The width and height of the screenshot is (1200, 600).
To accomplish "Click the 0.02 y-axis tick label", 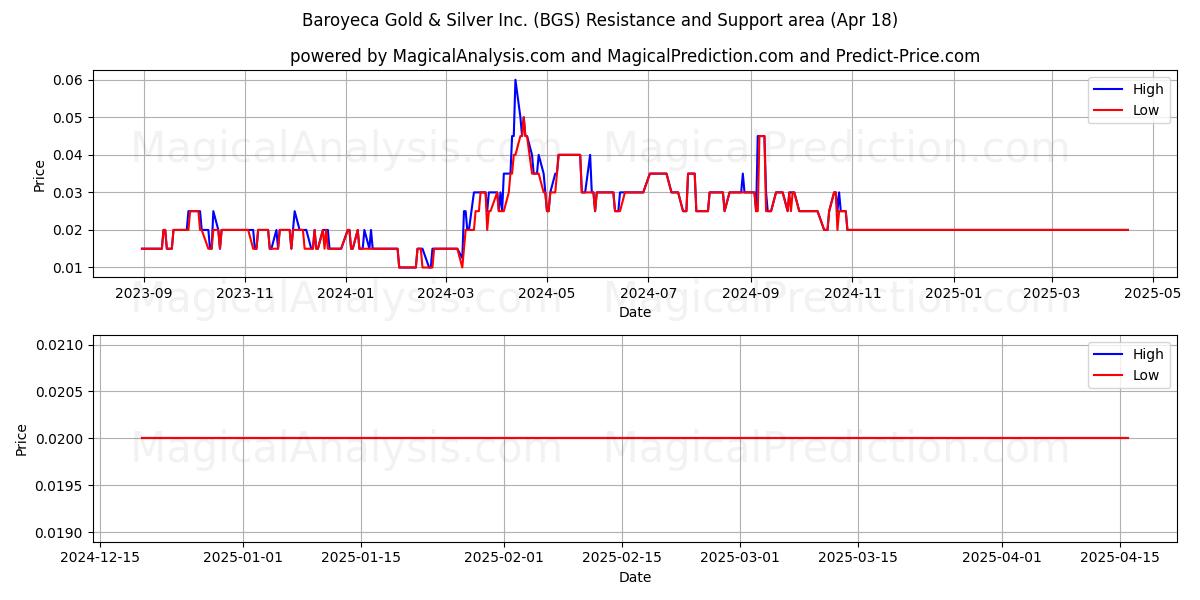I will point(66,230).
